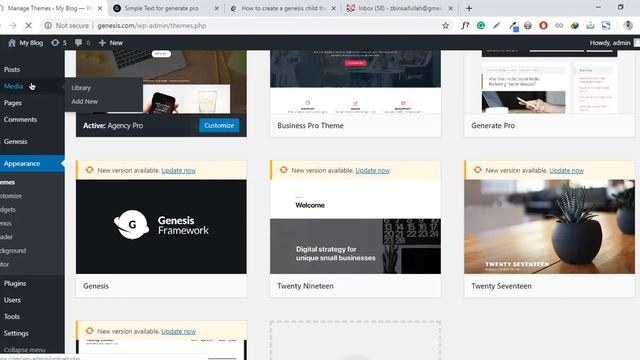Open a new browser tab
This screenshot has width=640, height=360.
pos(469,8)
